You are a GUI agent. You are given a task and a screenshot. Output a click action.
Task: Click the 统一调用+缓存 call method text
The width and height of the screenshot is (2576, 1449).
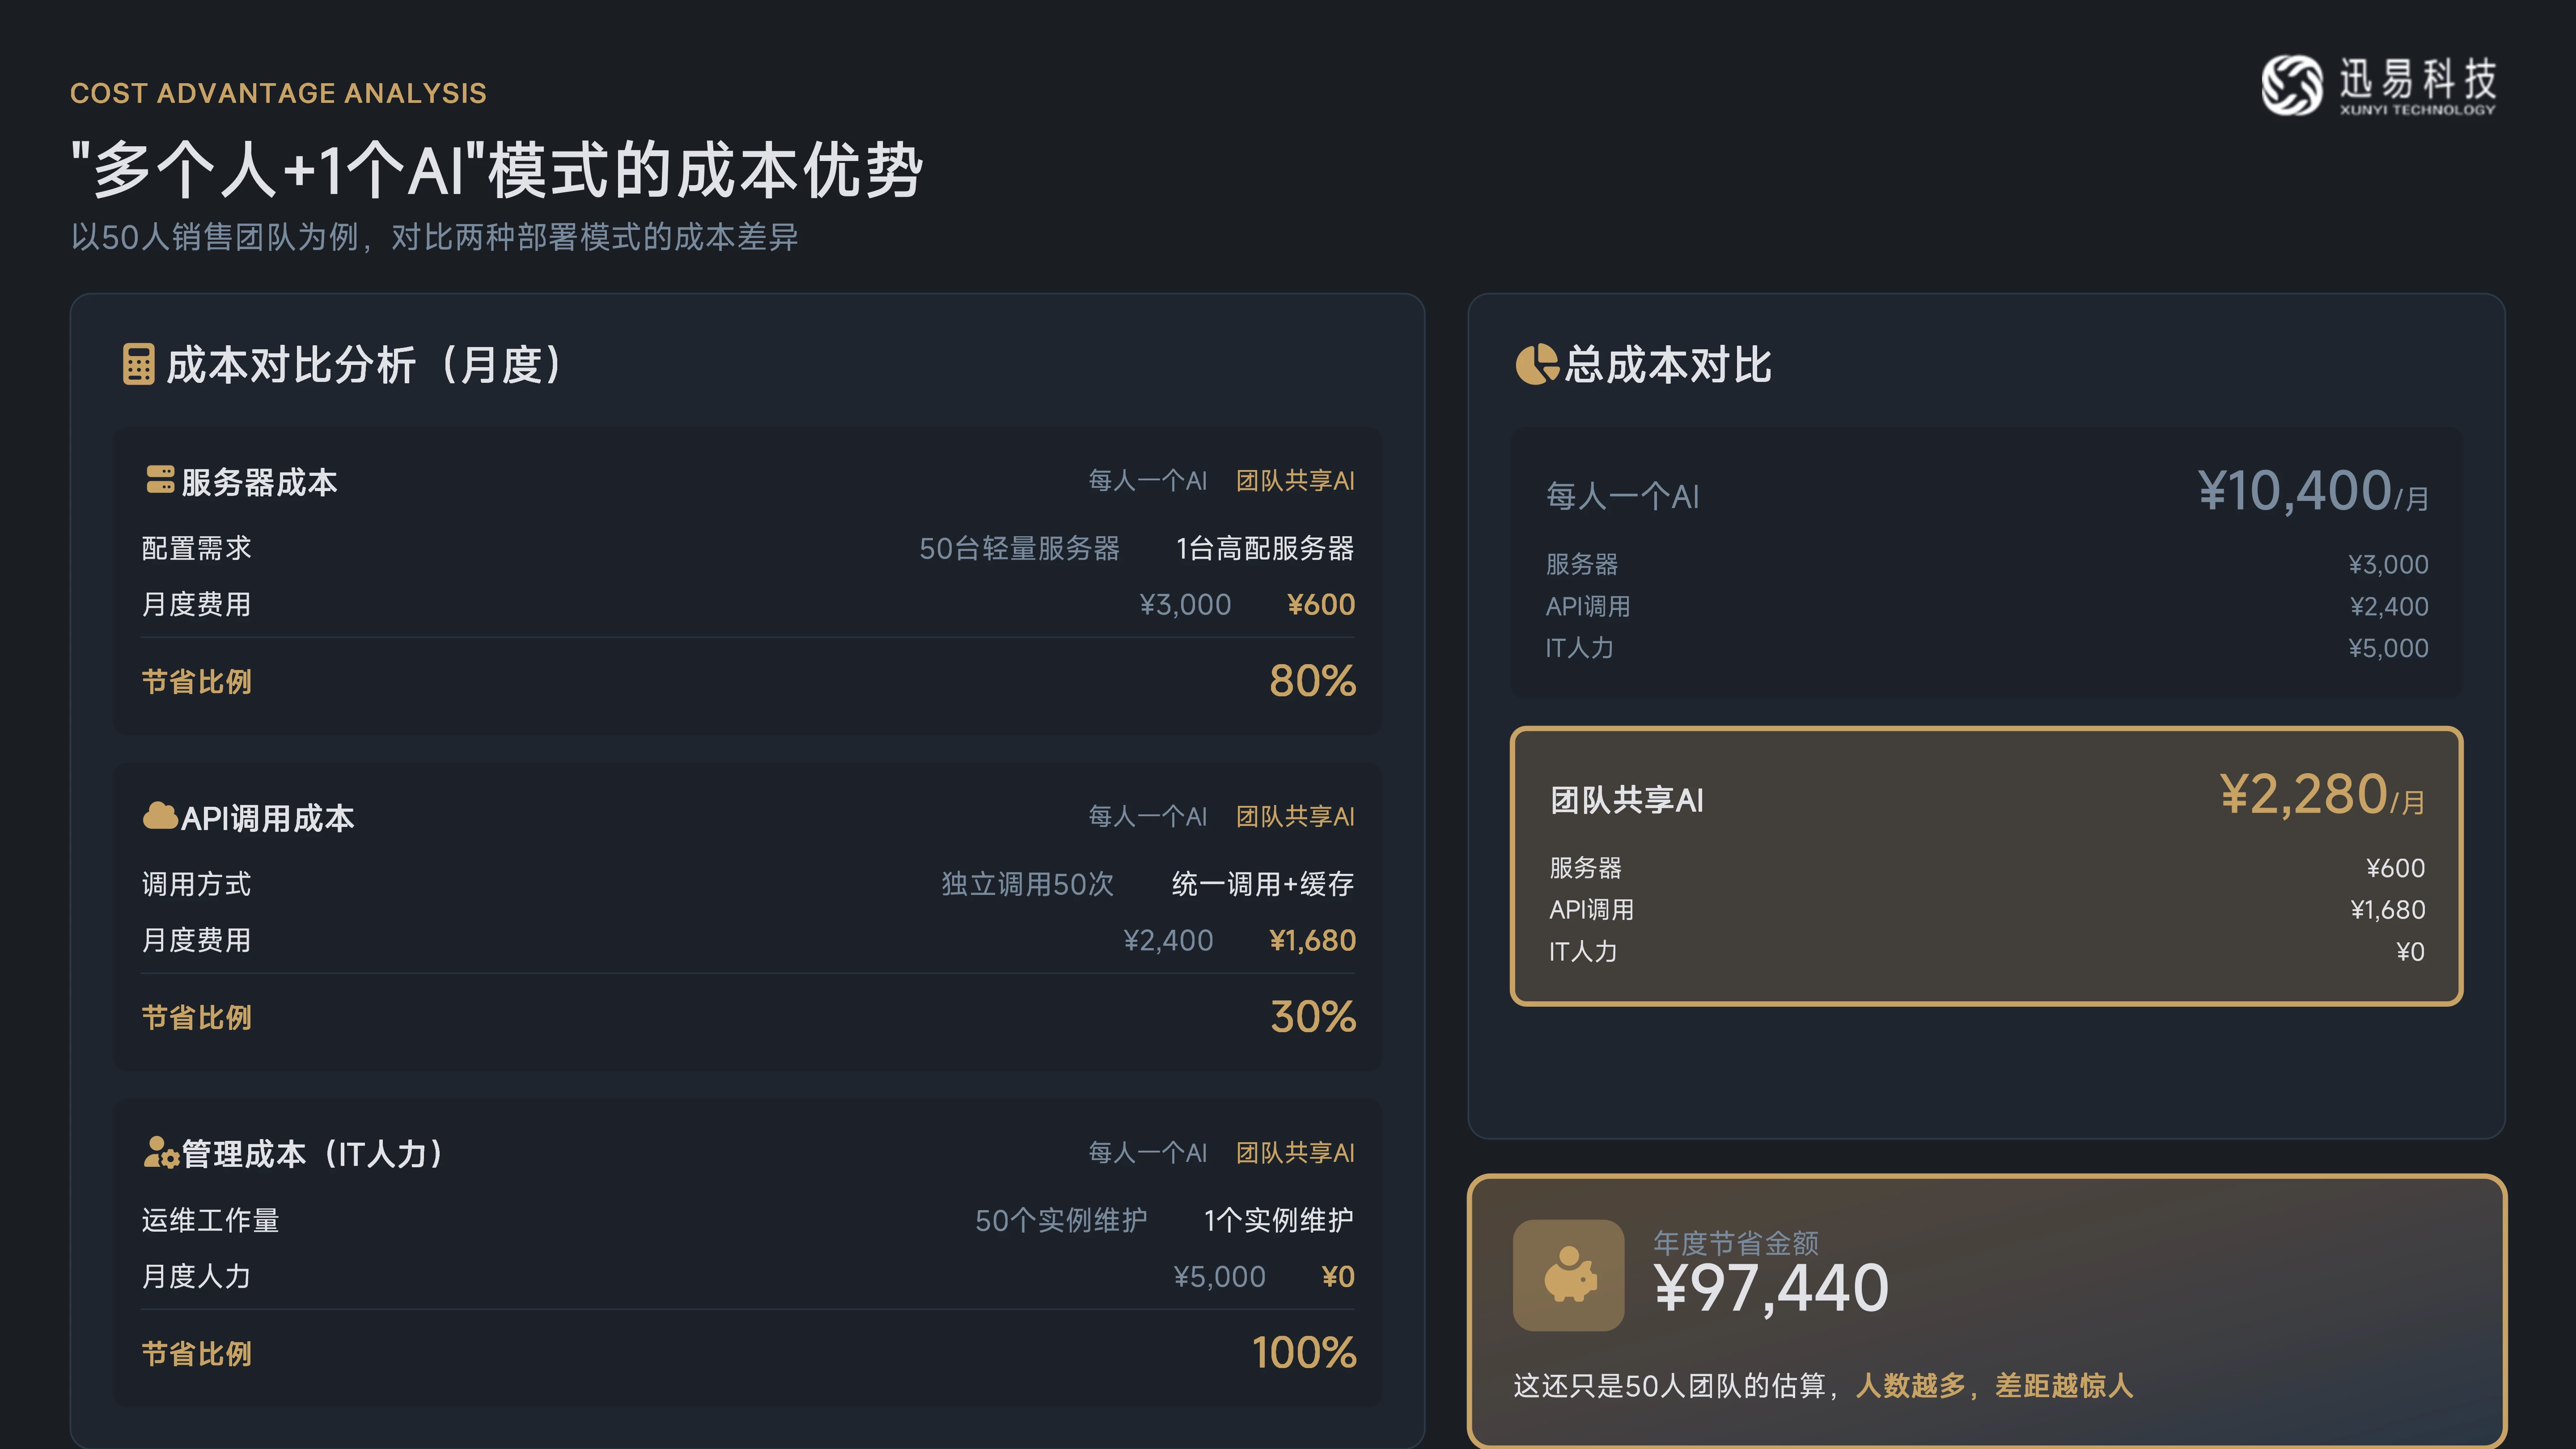pyautogui.click(x=1262, y=884)
